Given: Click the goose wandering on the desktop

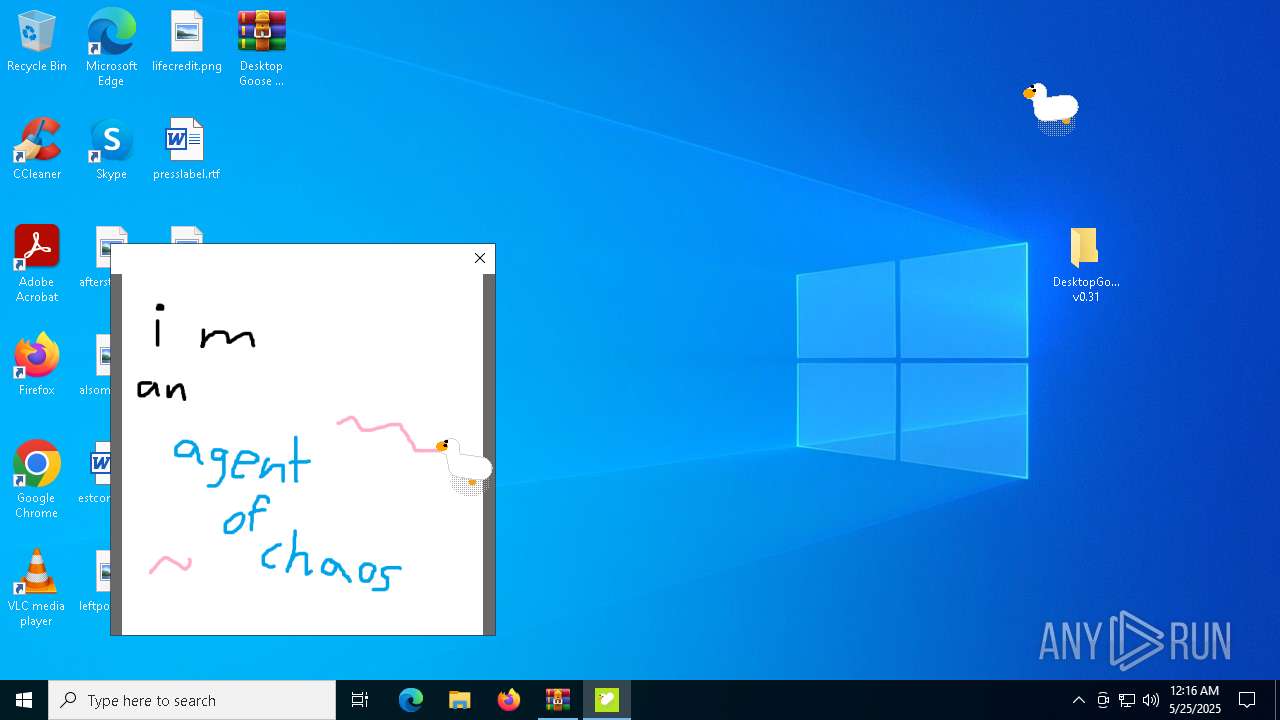Looking at the screenshot, I should click(1052, 107).
